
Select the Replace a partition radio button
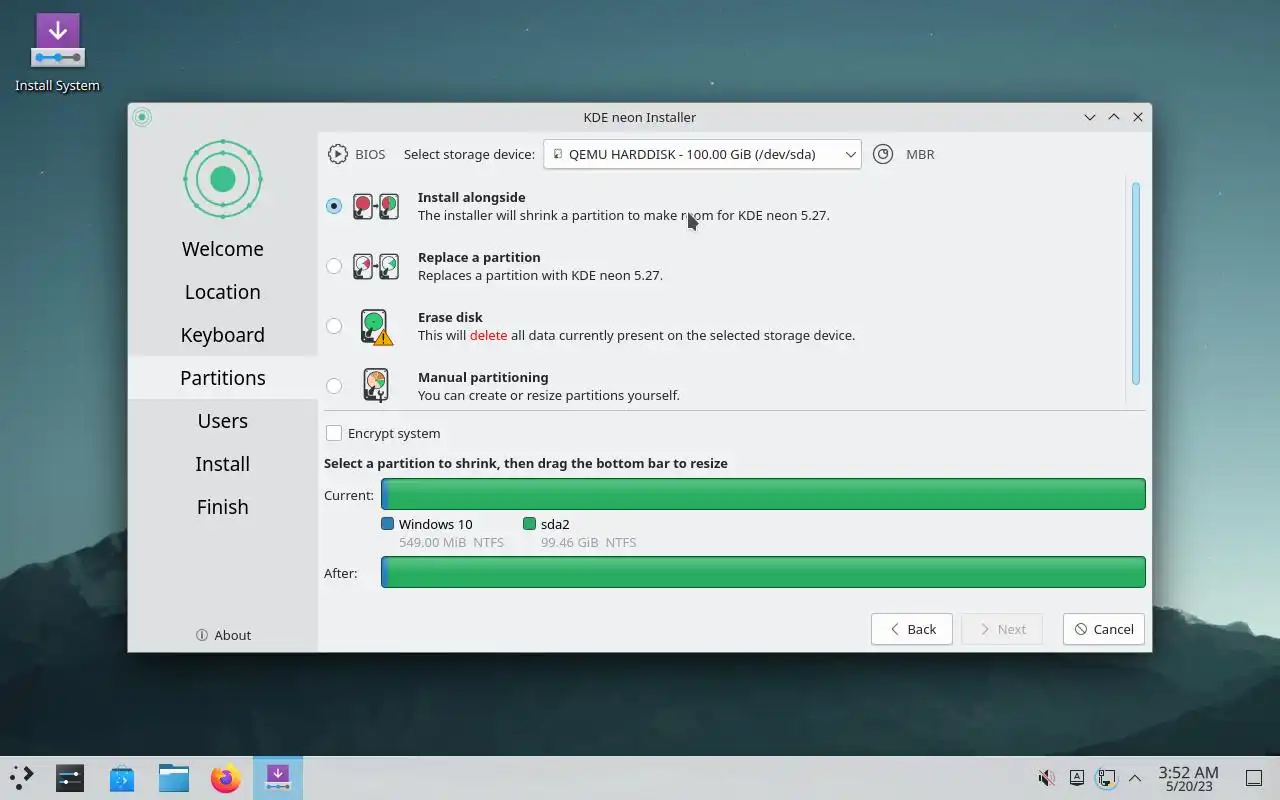point(334,266)
